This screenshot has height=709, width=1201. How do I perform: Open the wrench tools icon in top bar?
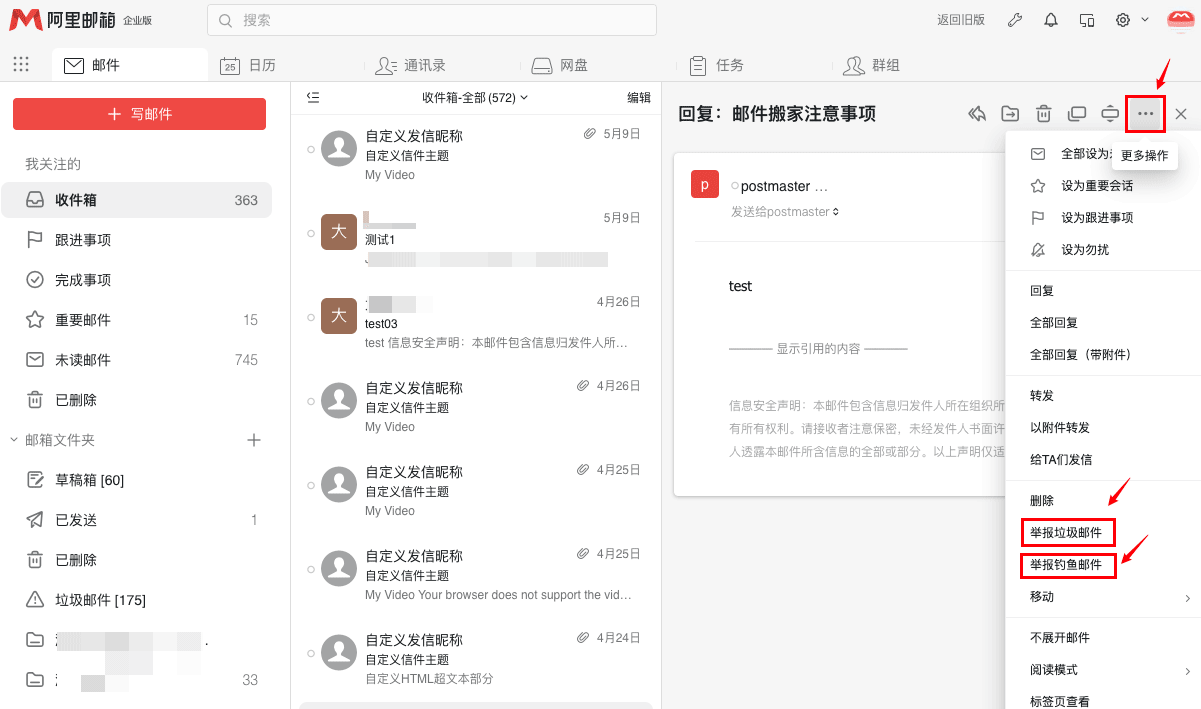tap(1014, 19)
